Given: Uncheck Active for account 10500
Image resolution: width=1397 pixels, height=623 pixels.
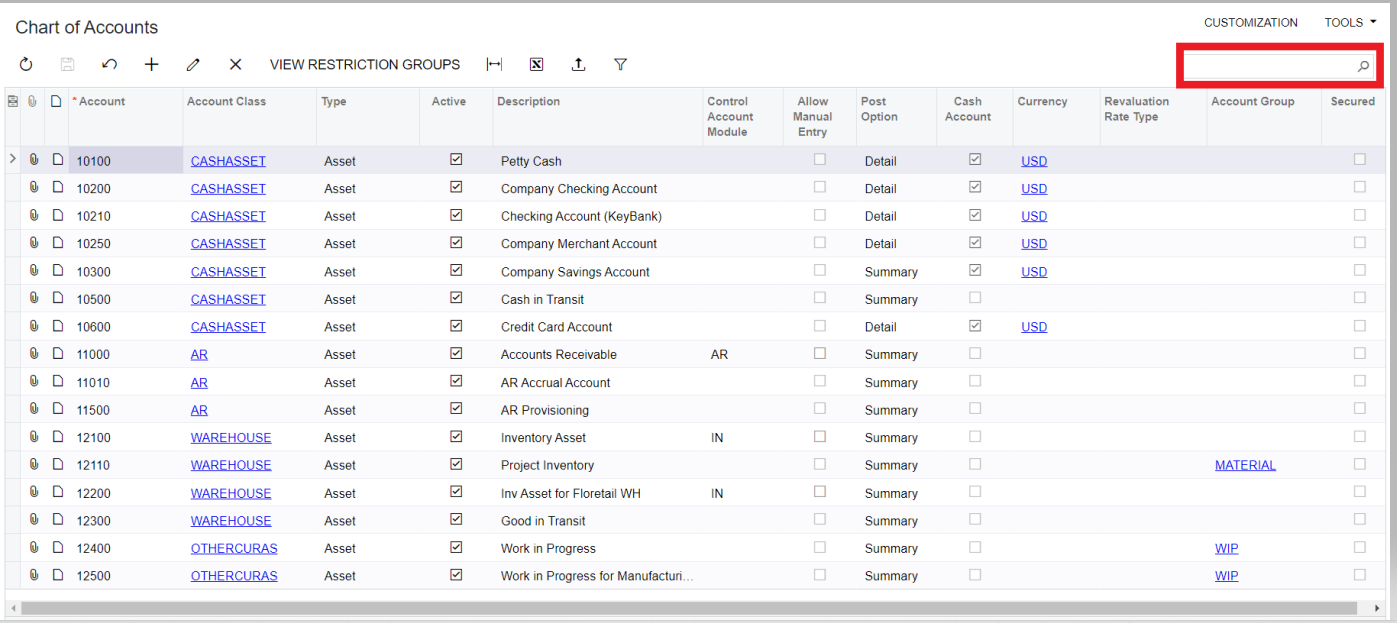Looking at the screenshot, I should [456, 297].
